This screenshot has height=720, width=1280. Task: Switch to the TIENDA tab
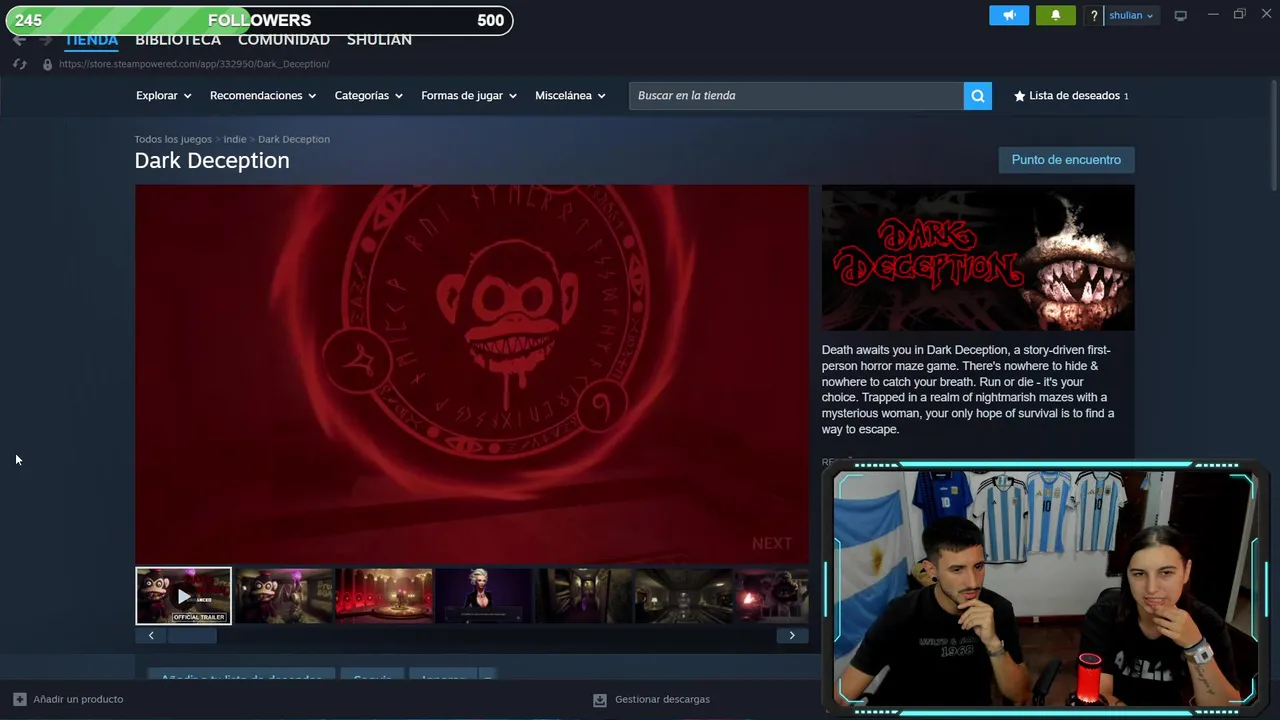91,40
